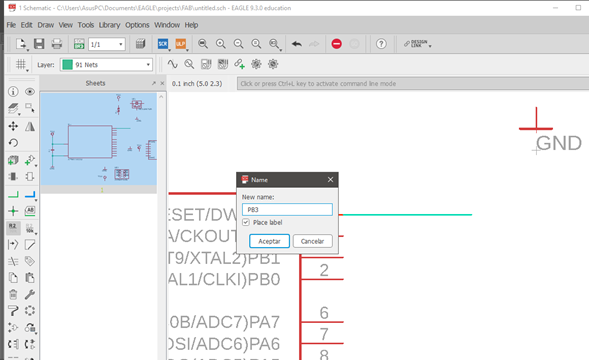Select the Label tool
This screenshot has height=360, width=589.
coord(30,211)
